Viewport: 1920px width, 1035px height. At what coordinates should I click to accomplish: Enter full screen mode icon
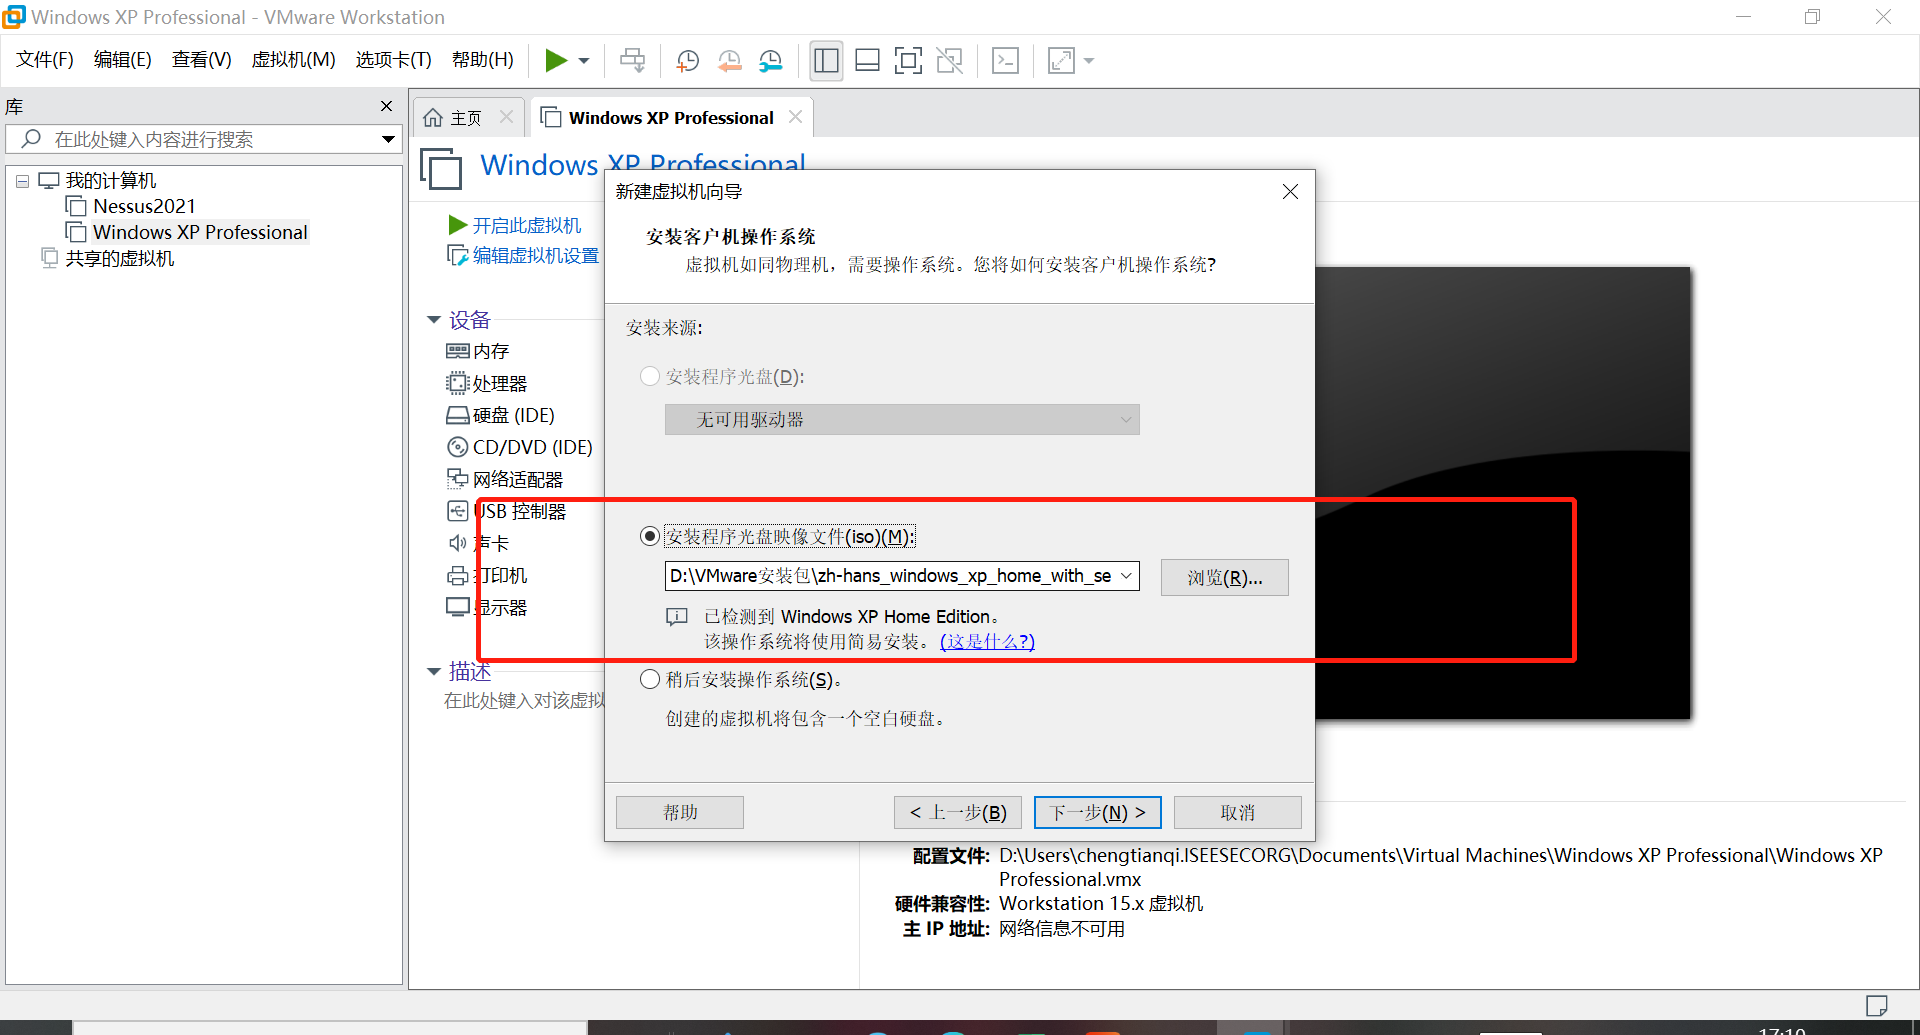click(908, 61)
